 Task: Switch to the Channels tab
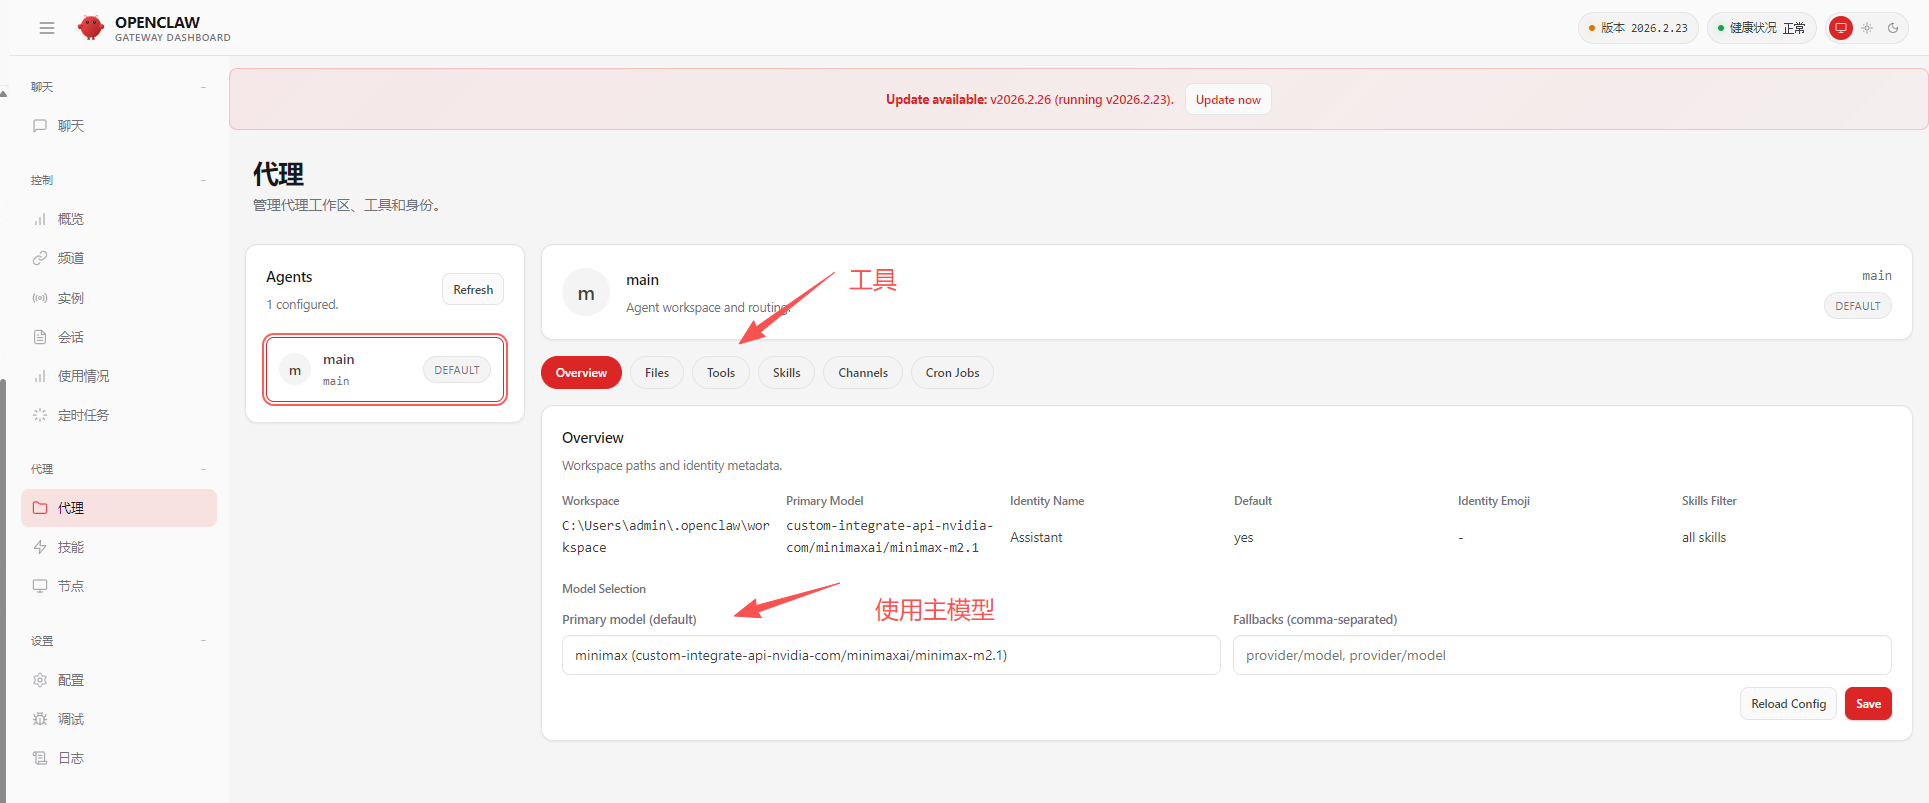click(x=863, y=373)
